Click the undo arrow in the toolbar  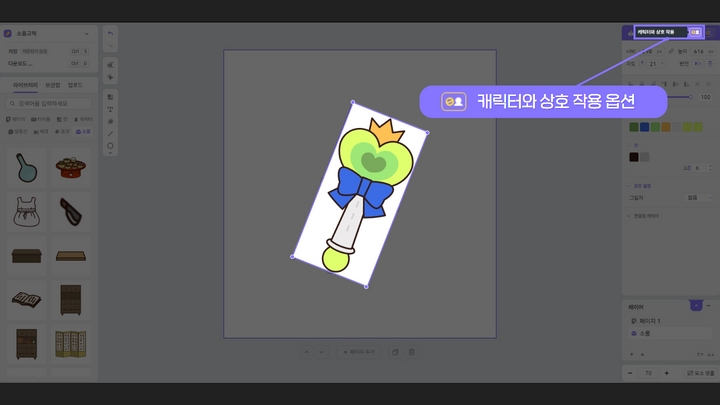click(x=110, y=33)
